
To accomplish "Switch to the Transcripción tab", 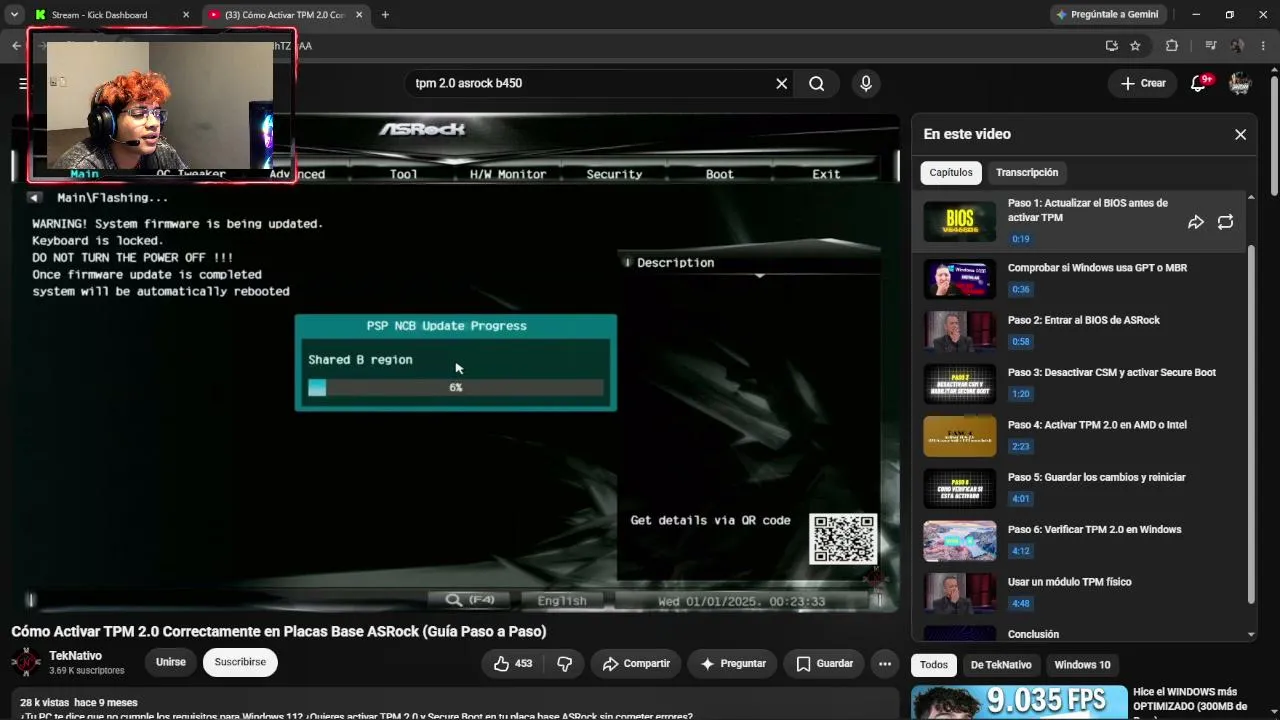I will coord(1027,172).
